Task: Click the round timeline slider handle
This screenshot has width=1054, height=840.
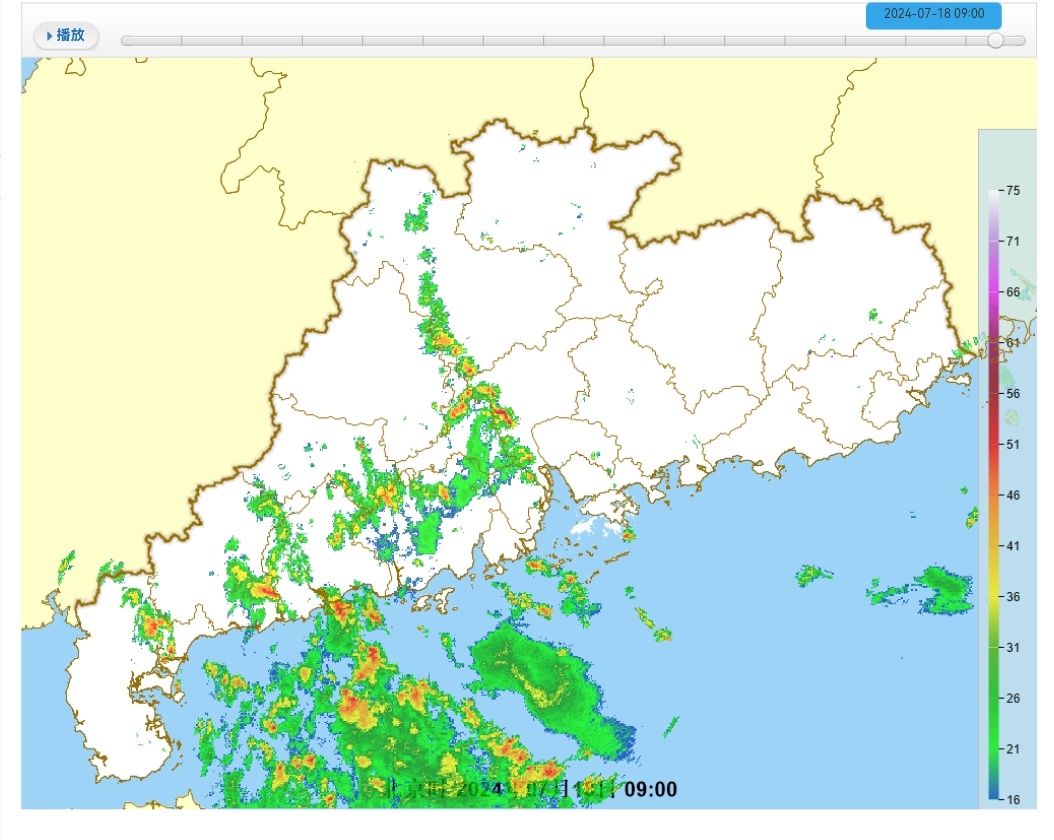Action: pyautogui.click(x=995, y=40)
